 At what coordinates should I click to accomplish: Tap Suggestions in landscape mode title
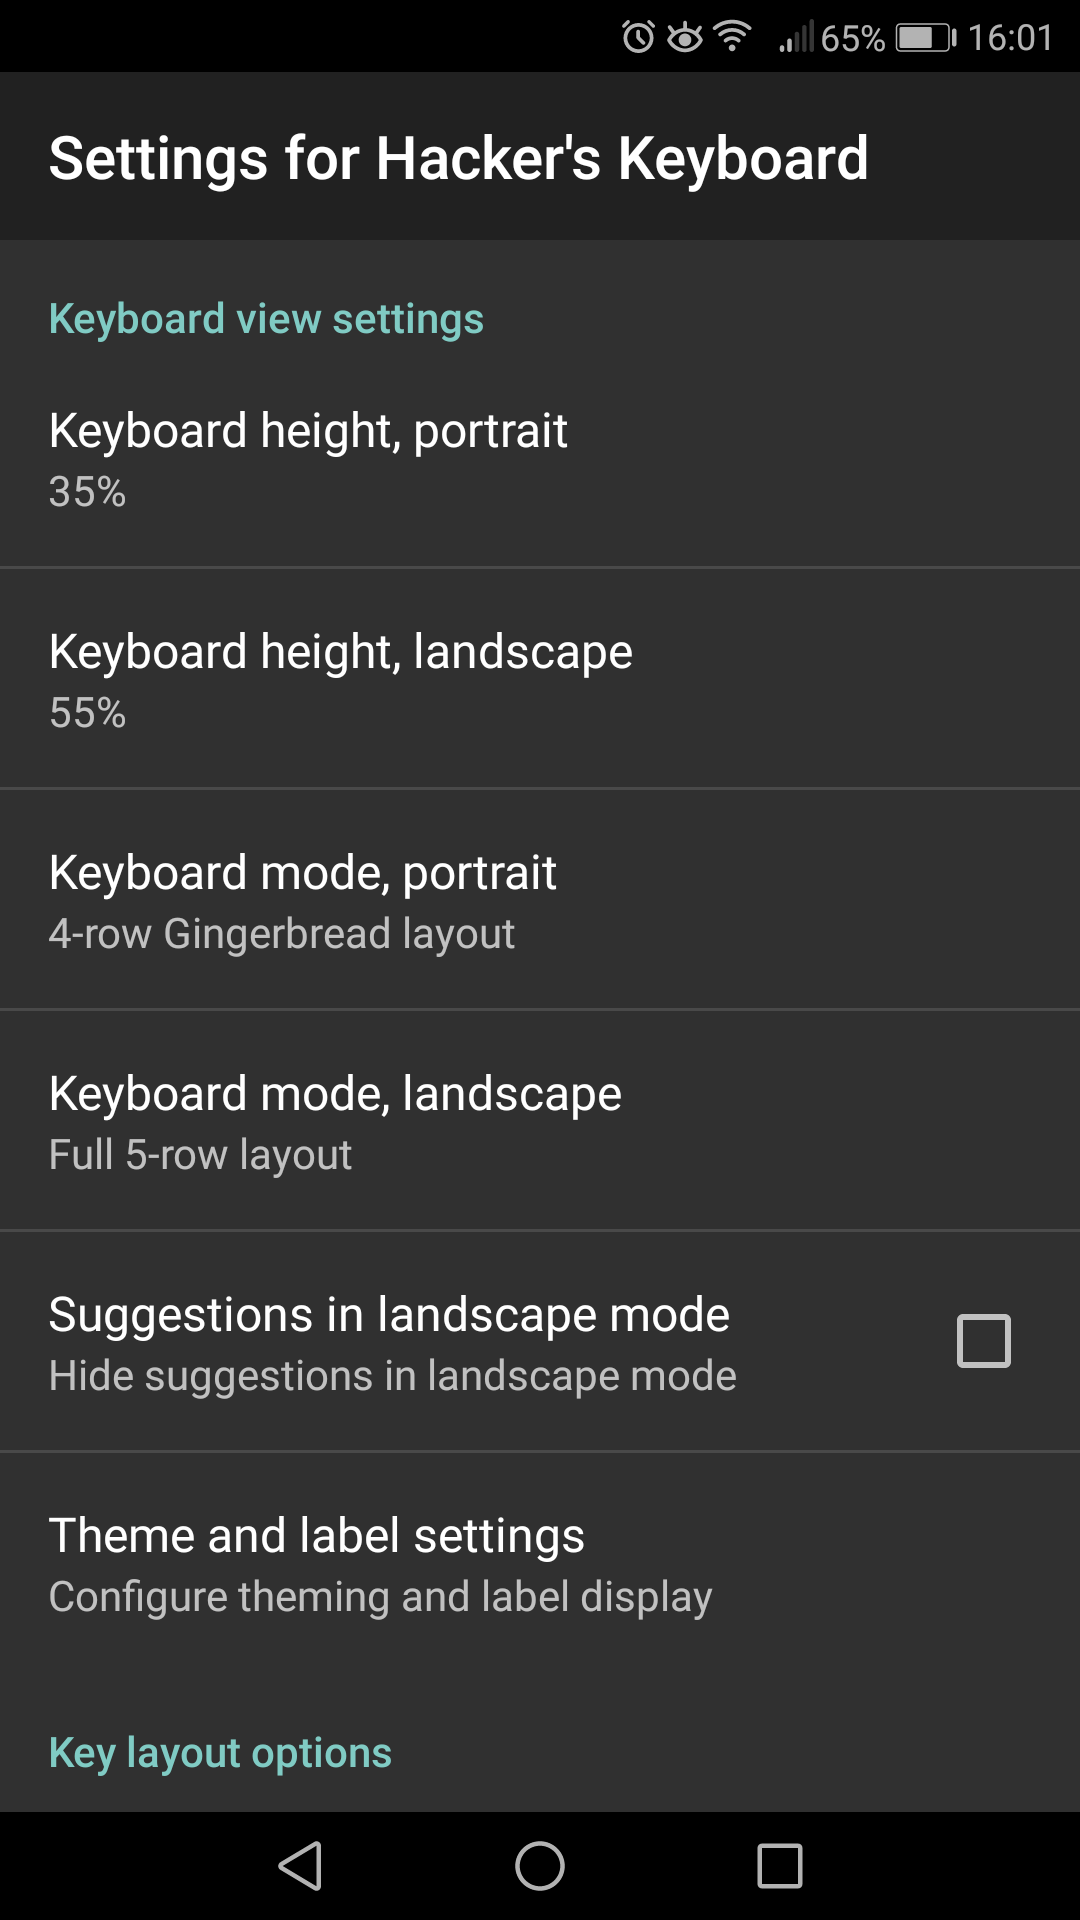tap(389, 1315)
